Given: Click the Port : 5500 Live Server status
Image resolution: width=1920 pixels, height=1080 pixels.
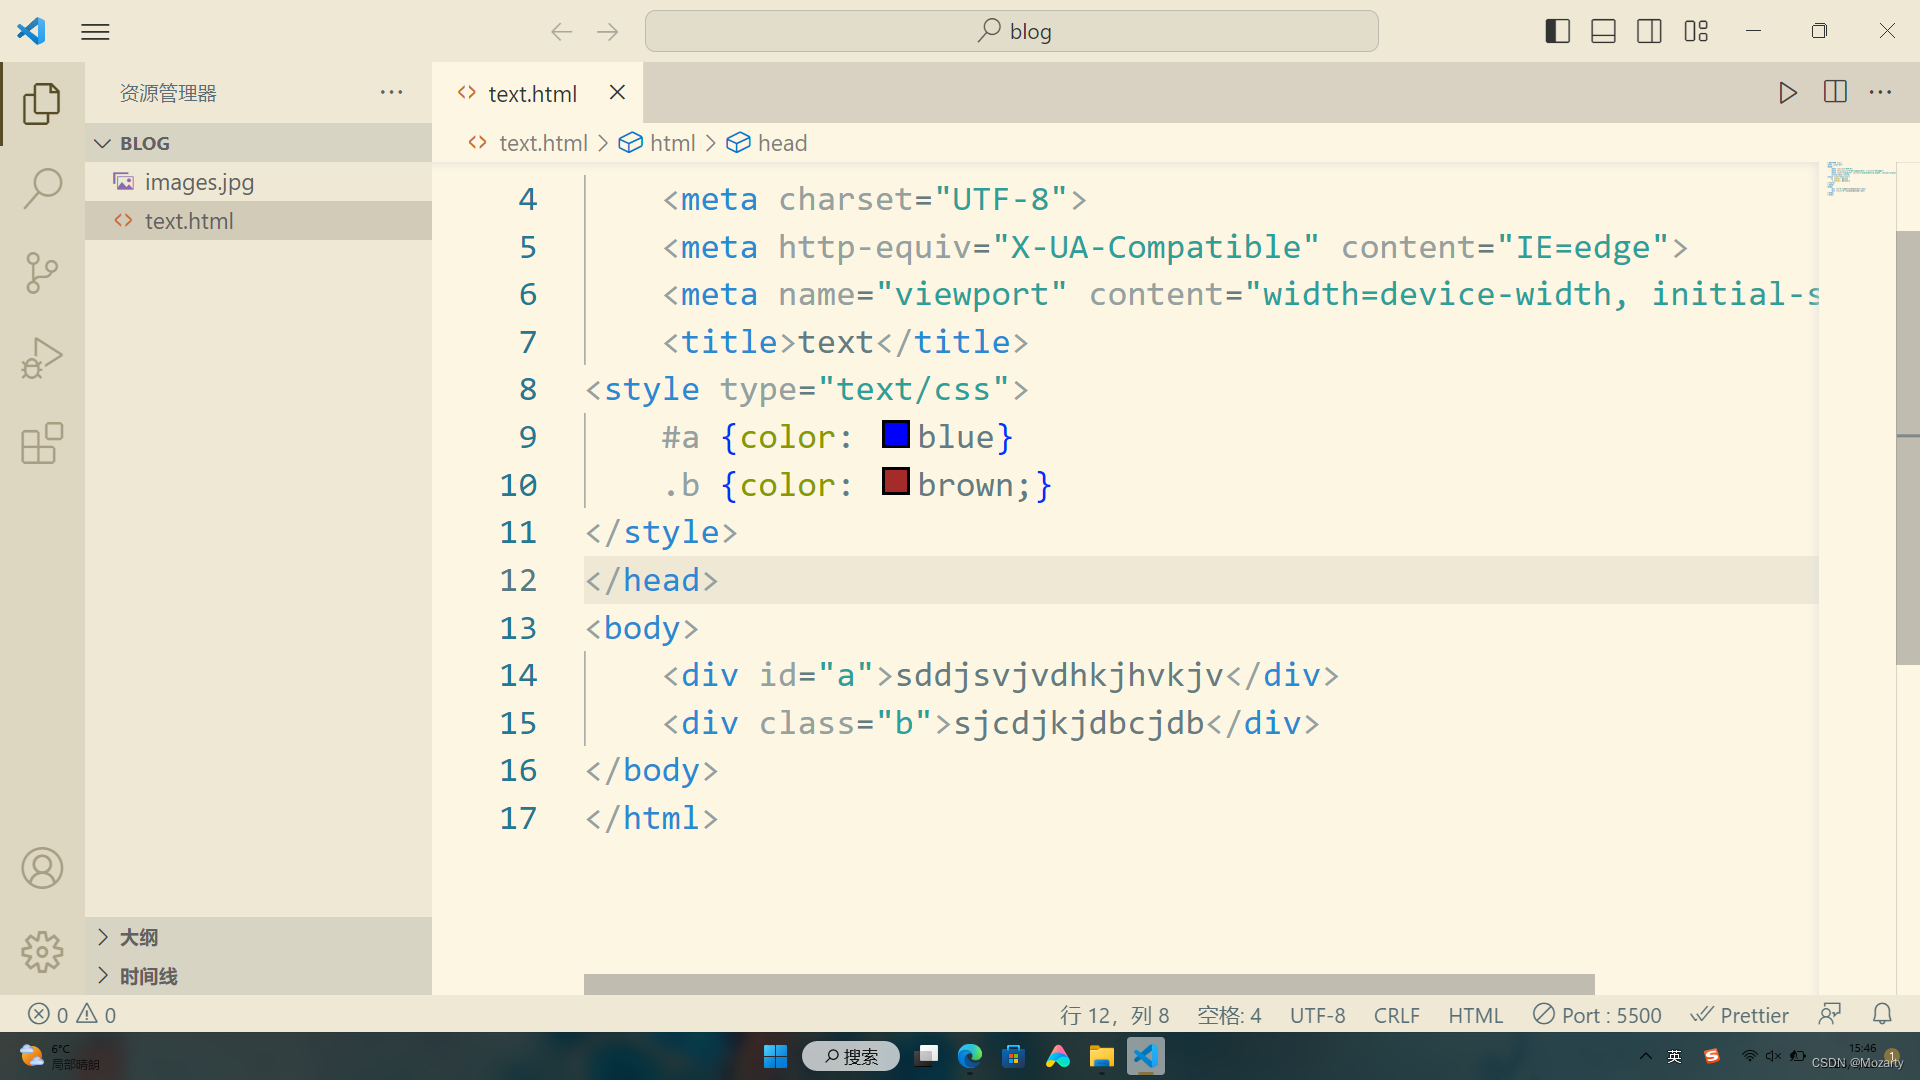Looking at the screenshot, I should click(1597, 1015).
